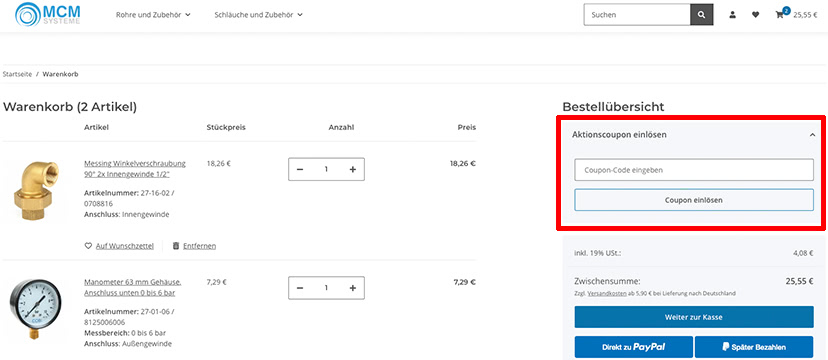Click the 18,26 € Stückpreis value
This screenshot has width=828, height=360.
[219, 164]
